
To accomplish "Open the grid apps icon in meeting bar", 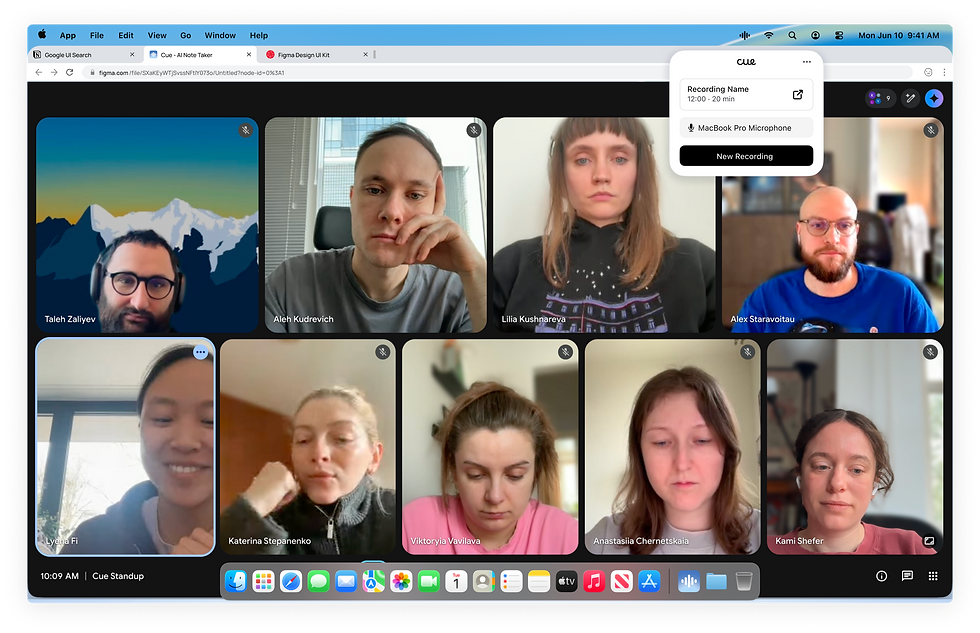I will (x=933, y=576).
